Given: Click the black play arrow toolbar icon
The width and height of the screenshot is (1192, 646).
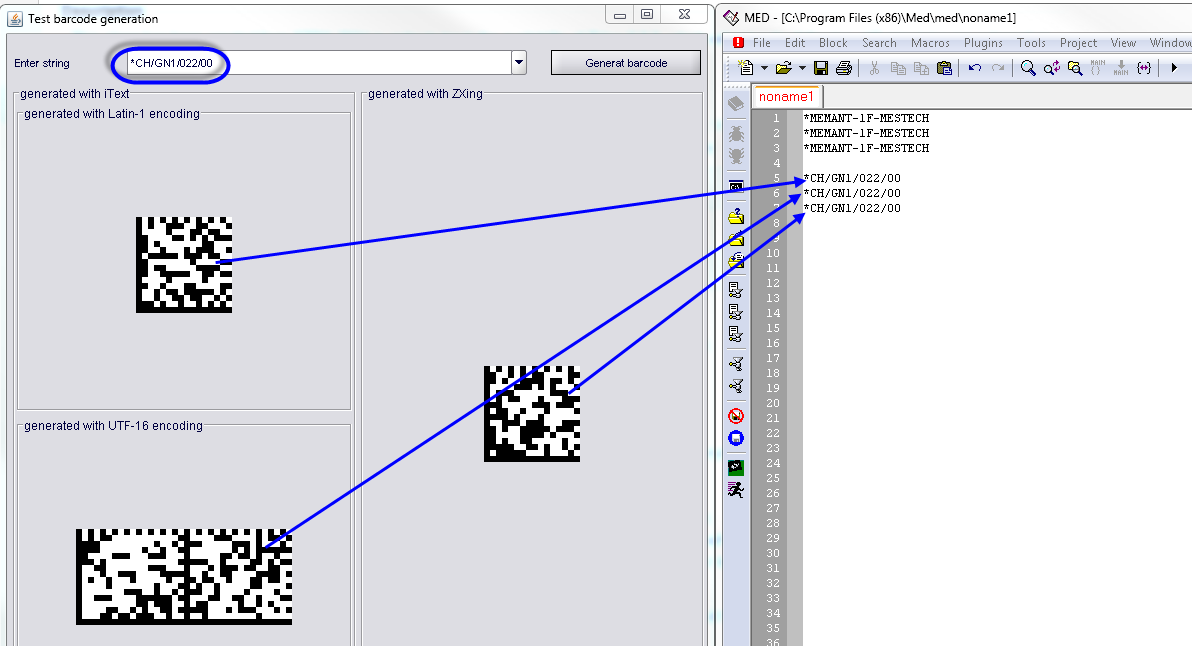Looking at the screenshot, I should click(1174, 68).
